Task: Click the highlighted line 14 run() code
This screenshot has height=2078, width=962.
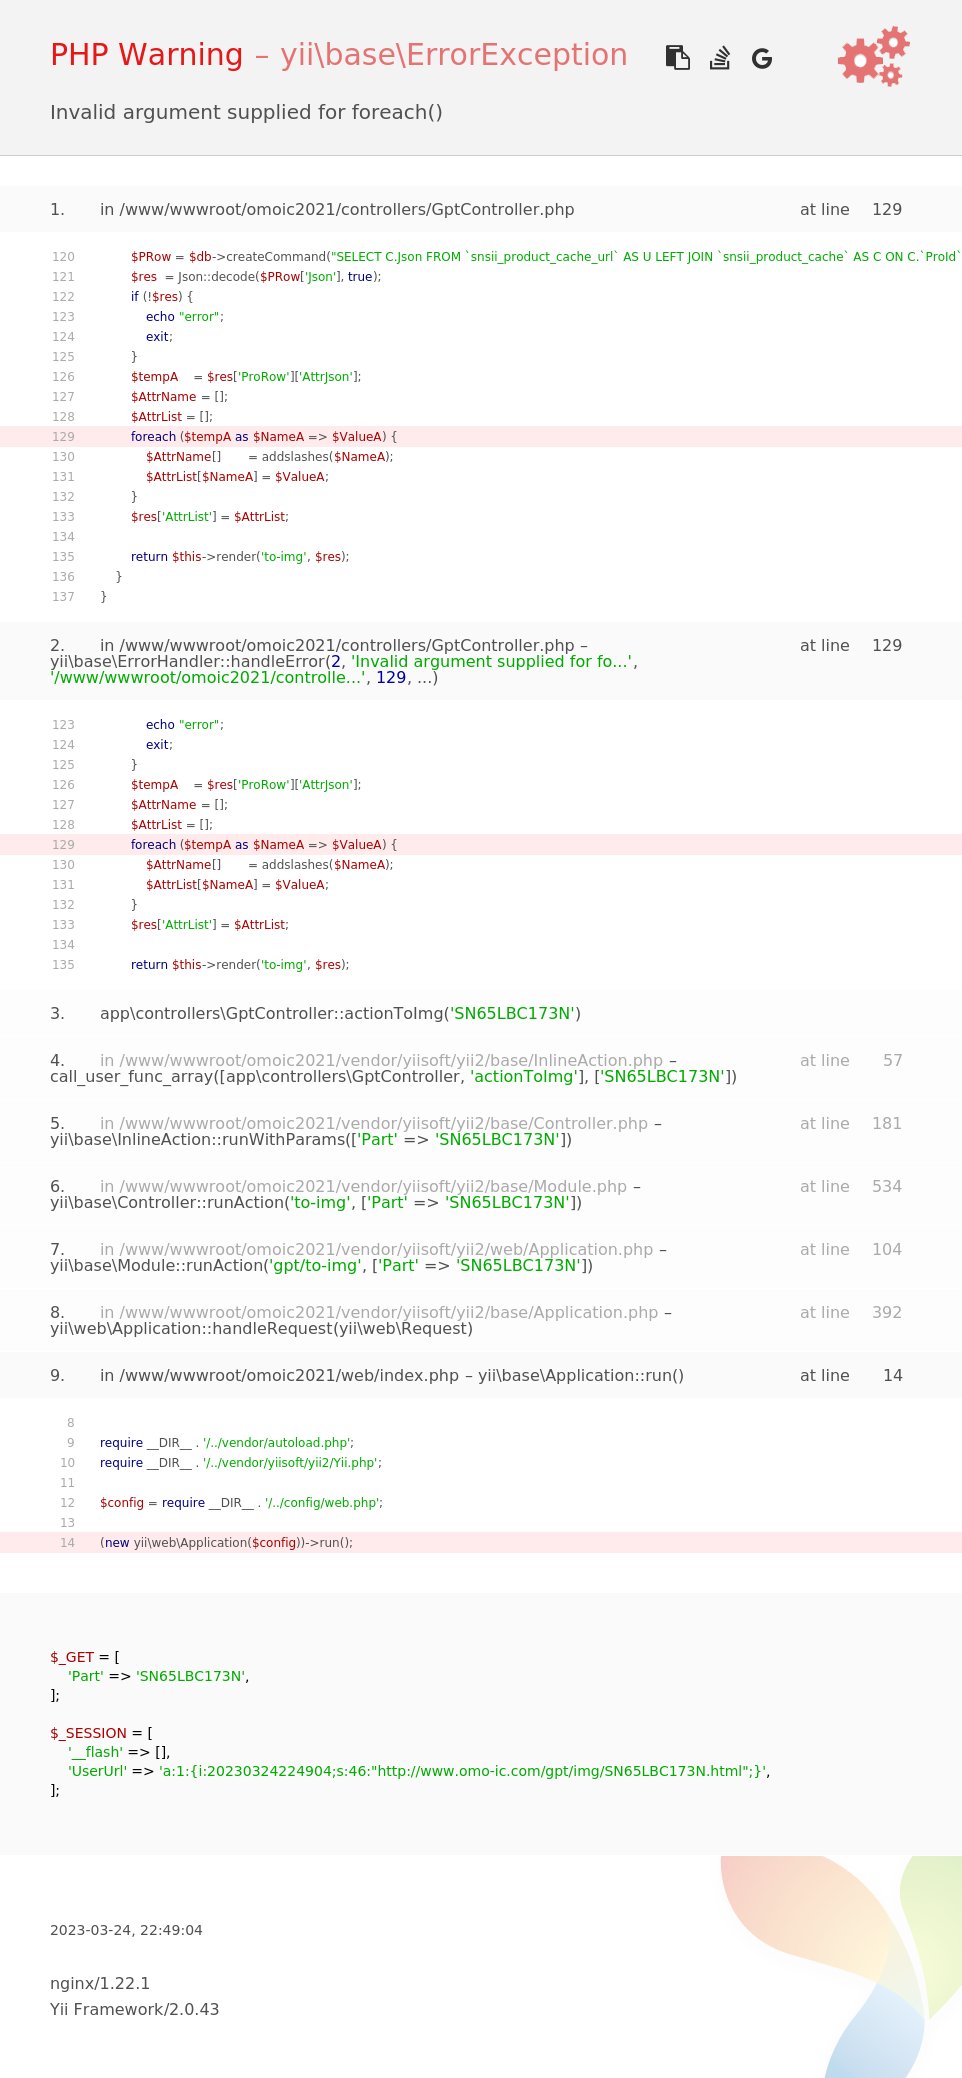Action: (226, 1543)
